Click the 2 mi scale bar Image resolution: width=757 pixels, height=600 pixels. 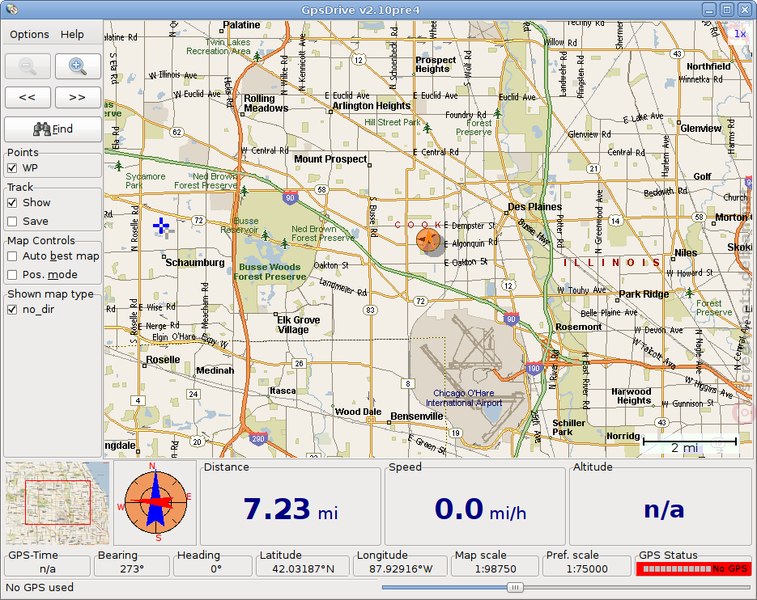point(689,445)
